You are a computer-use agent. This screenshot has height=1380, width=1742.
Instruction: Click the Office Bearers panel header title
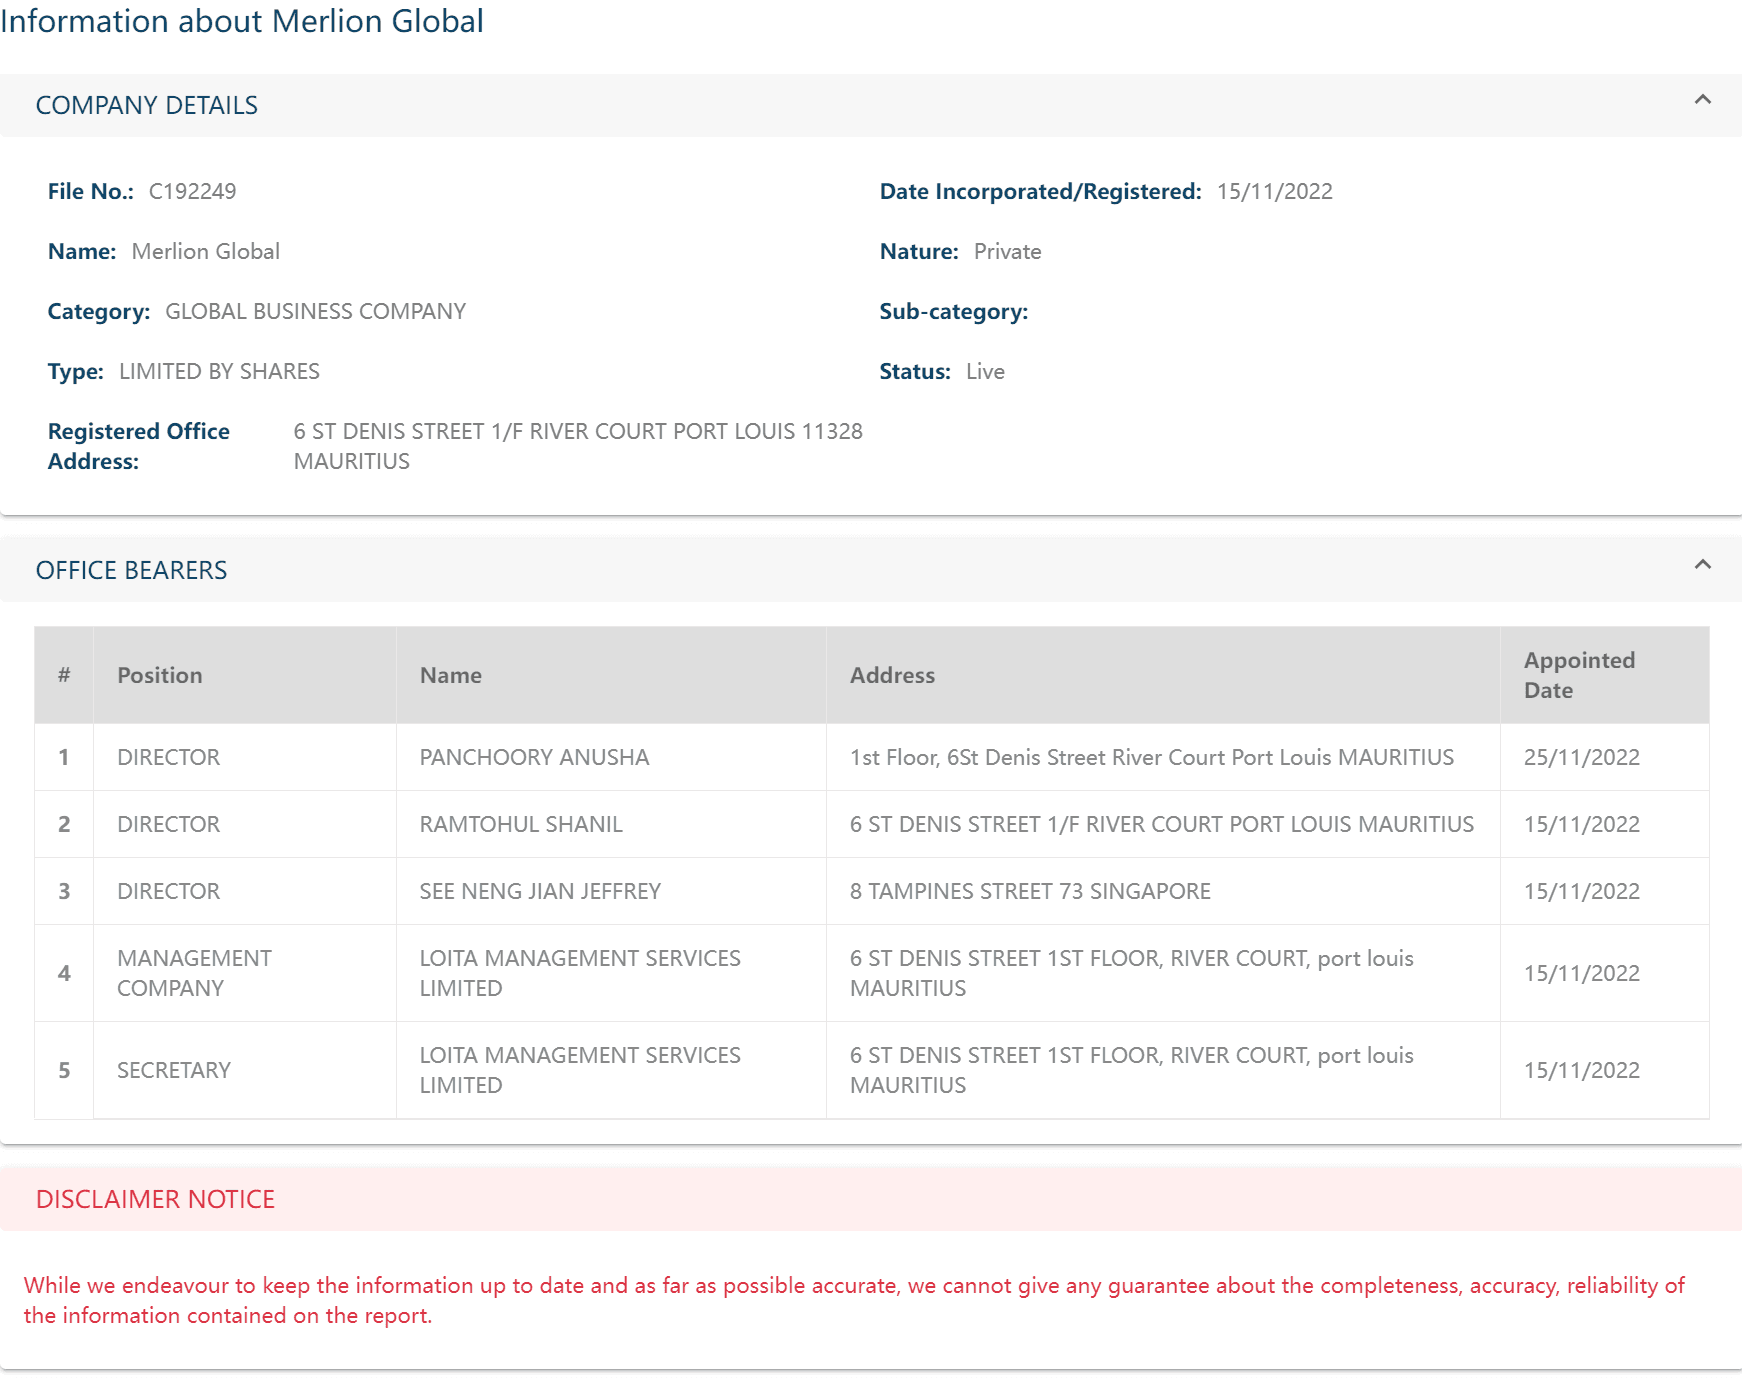coord(131,570)
